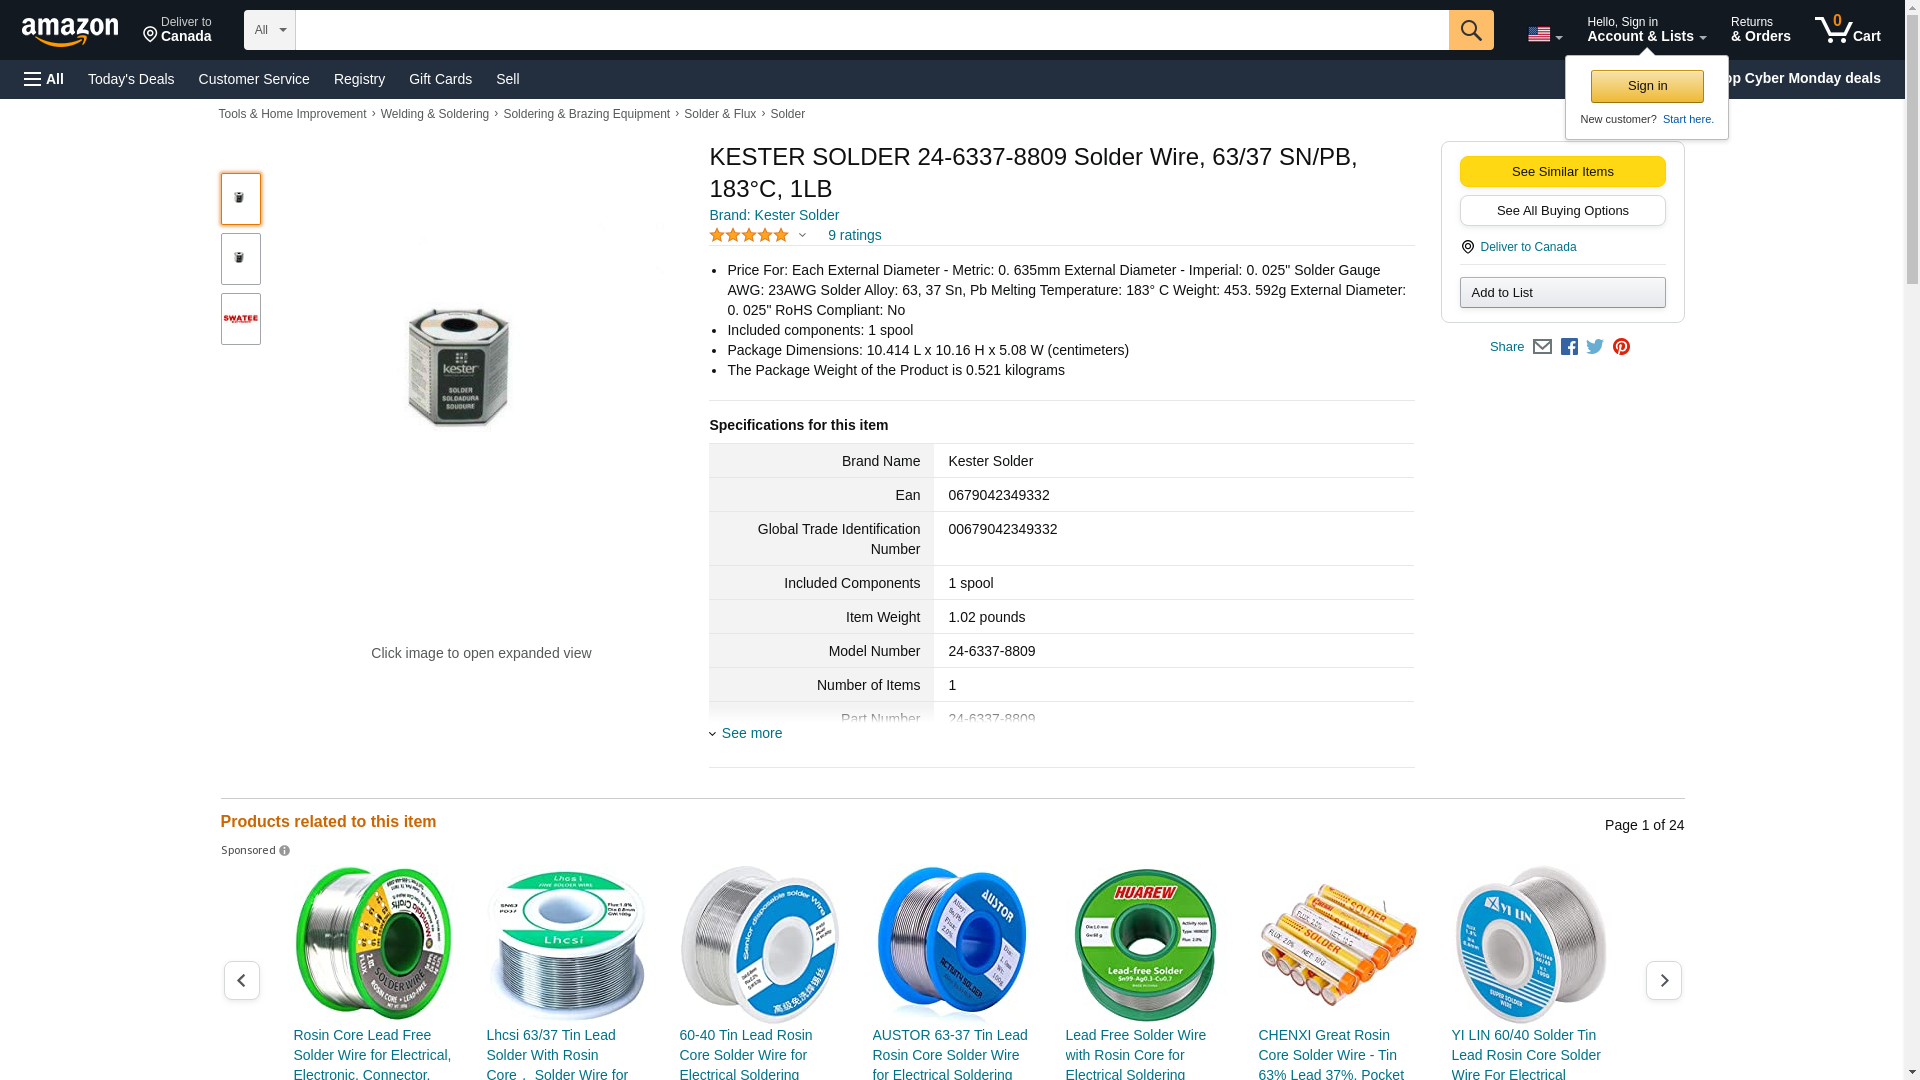Click into the Amazon search field
The image size is (1920, 1080).
pos(870,30)
